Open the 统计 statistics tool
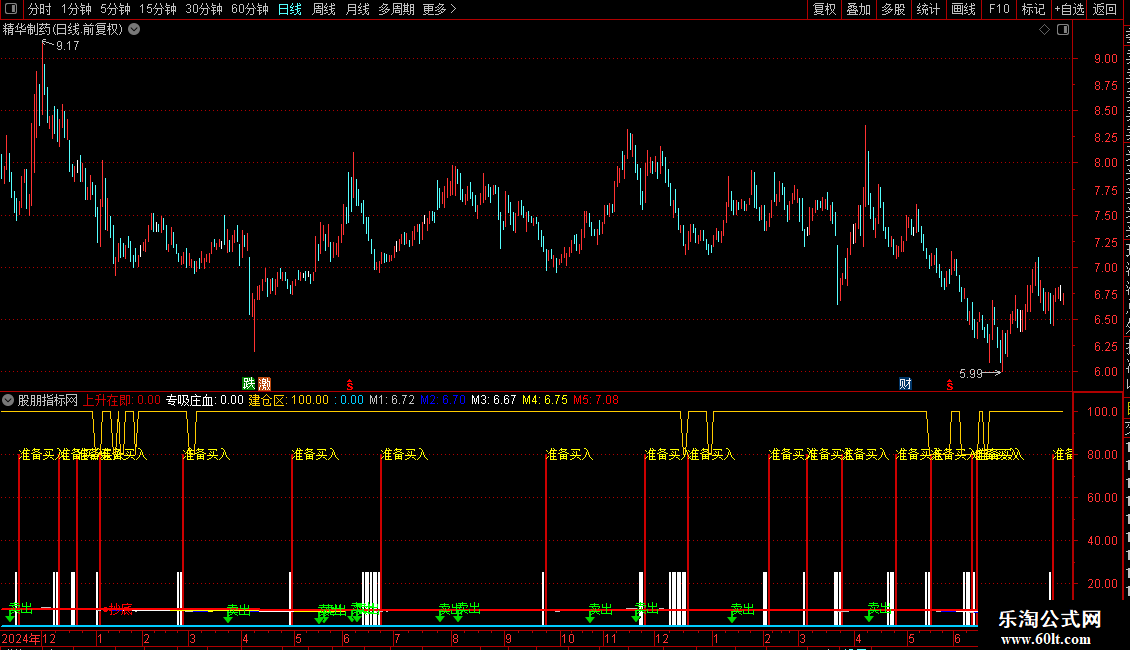The width and height of the screenshot is (1130, 650). click(927, 9)
